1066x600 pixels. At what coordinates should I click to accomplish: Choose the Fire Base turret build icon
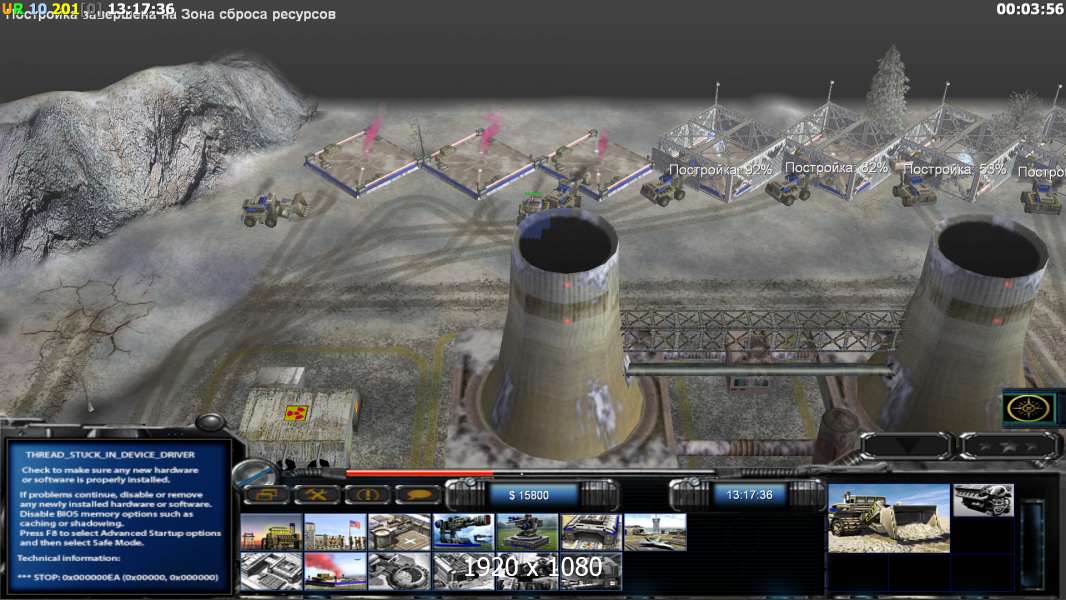pos(527,531)
